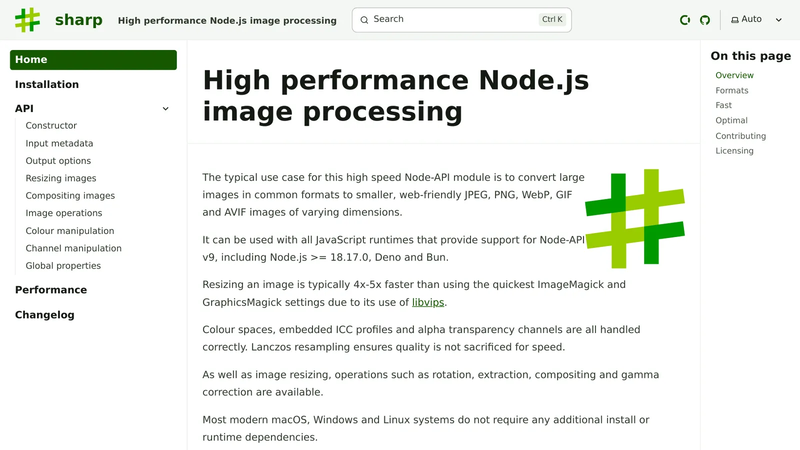Open the Auto theme dropdown
The height and width of the screenshot is (450, 800).
[x=756, y=19]
